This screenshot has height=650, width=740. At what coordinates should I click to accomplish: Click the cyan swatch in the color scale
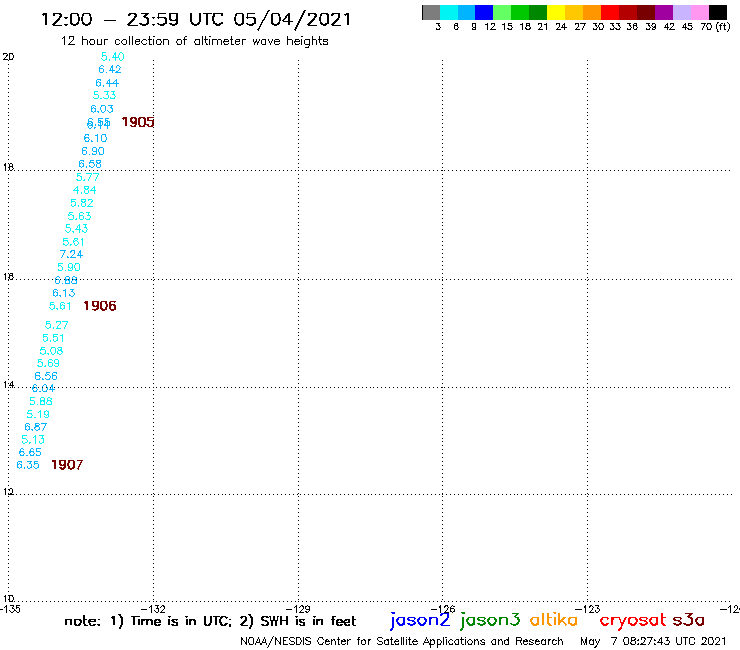tap(449, 12)
